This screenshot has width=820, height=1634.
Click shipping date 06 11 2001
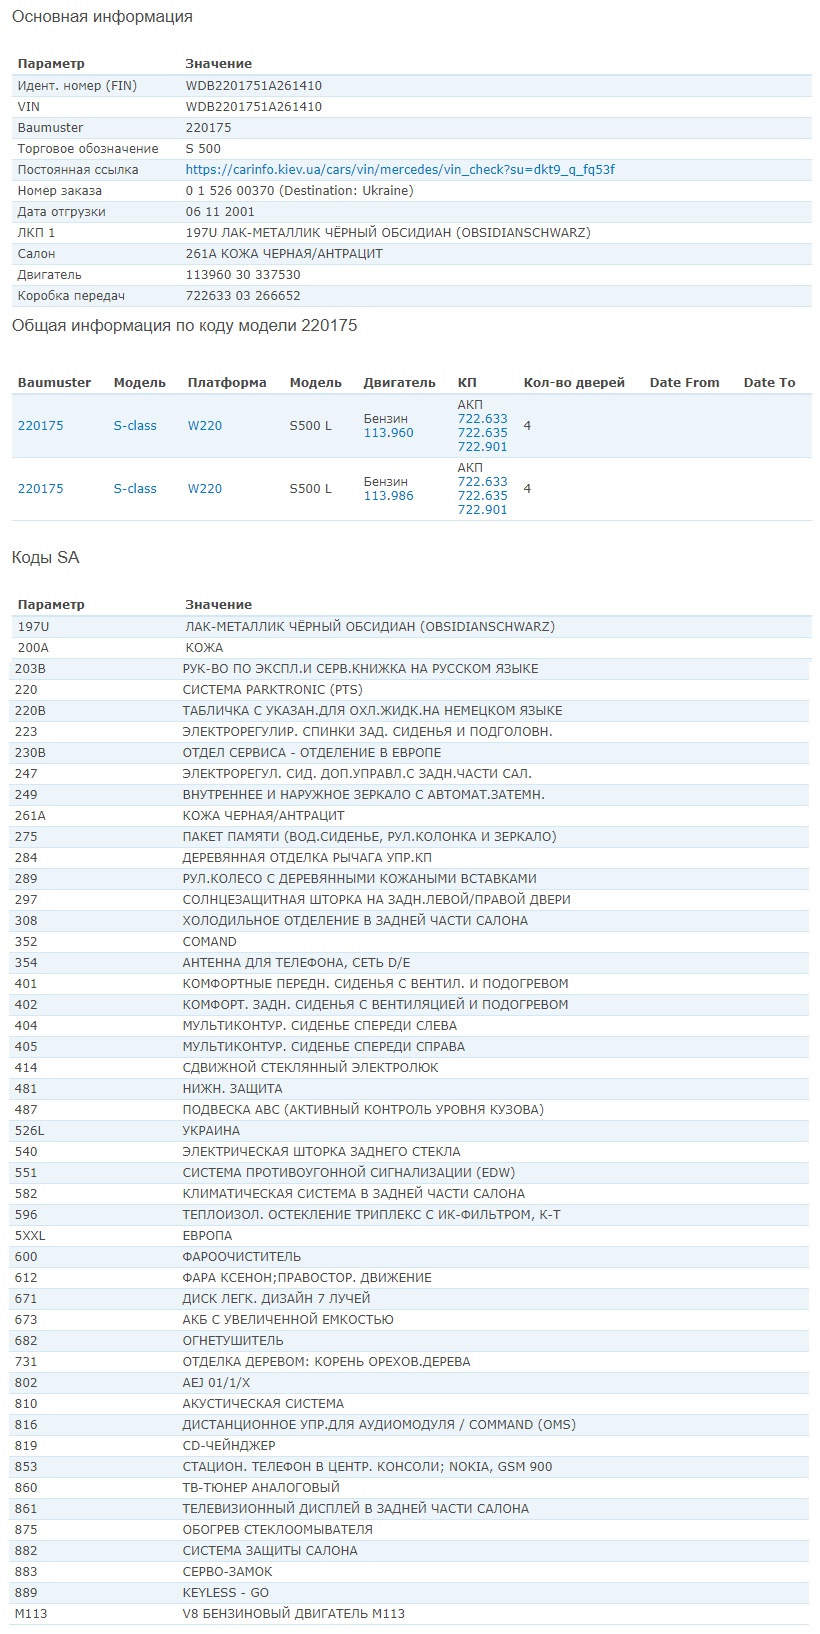(220, 212)
